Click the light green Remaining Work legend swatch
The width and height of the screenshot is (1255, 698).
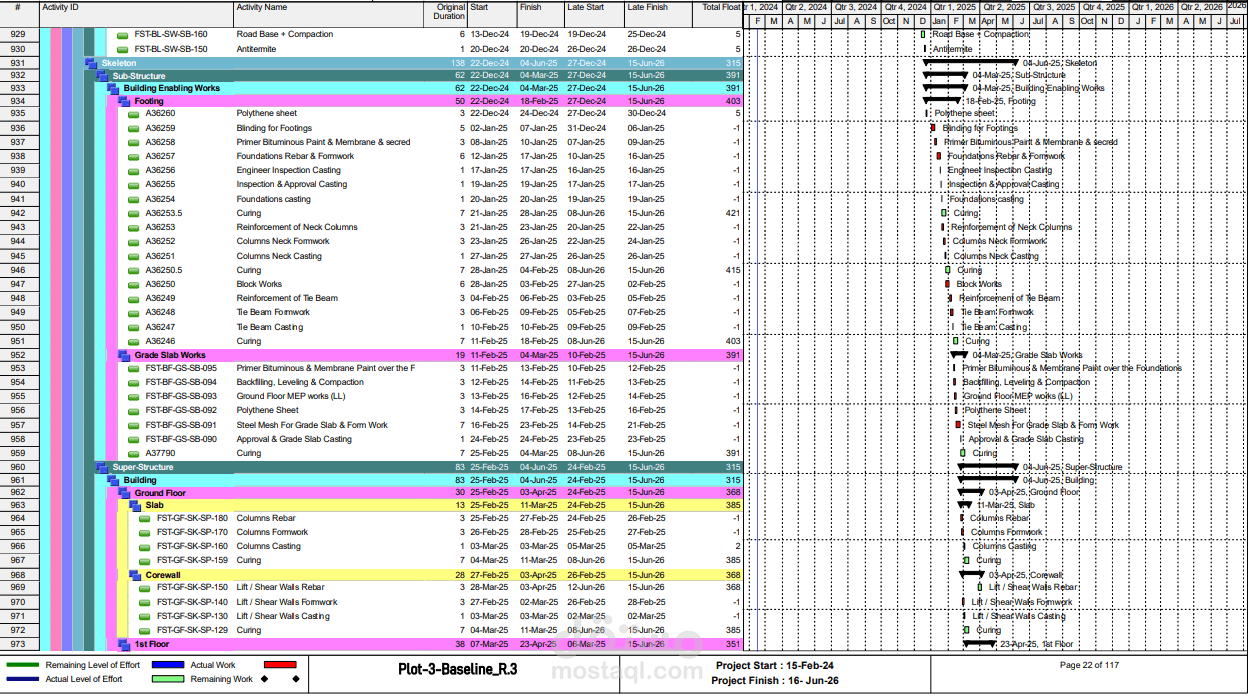point(167,679)
